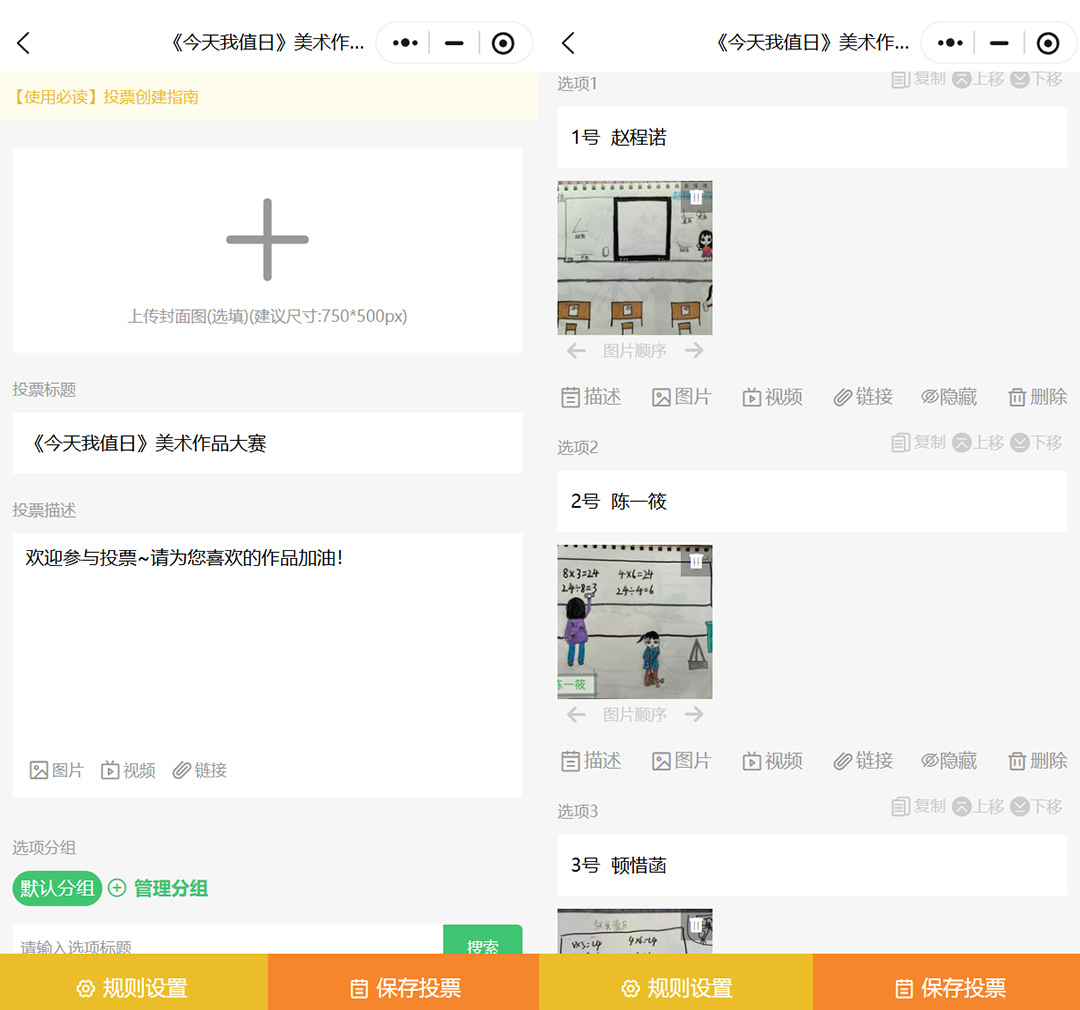Click the 投票标题 title input field
Viewport: 1080px width, 1010px height.
[x=267, y=443]
